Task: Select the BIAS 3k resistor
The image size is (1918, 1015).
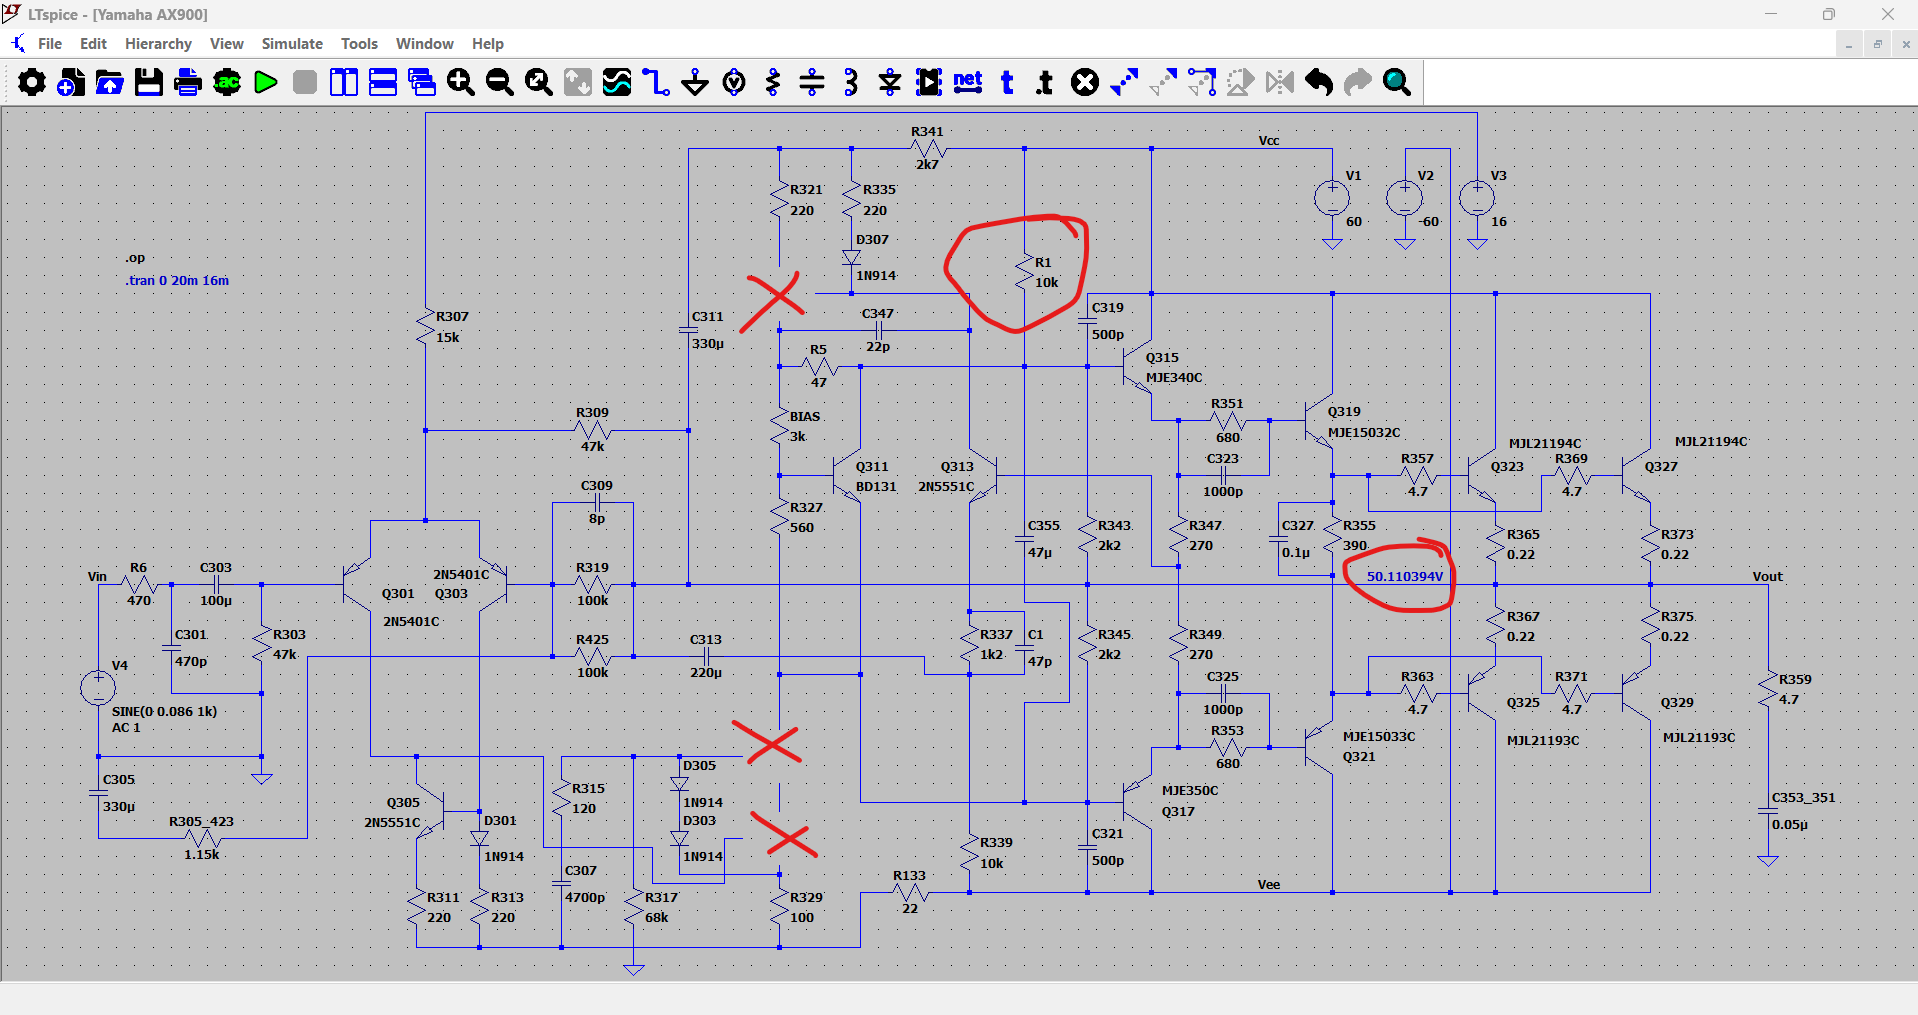Action: (780, 427)
